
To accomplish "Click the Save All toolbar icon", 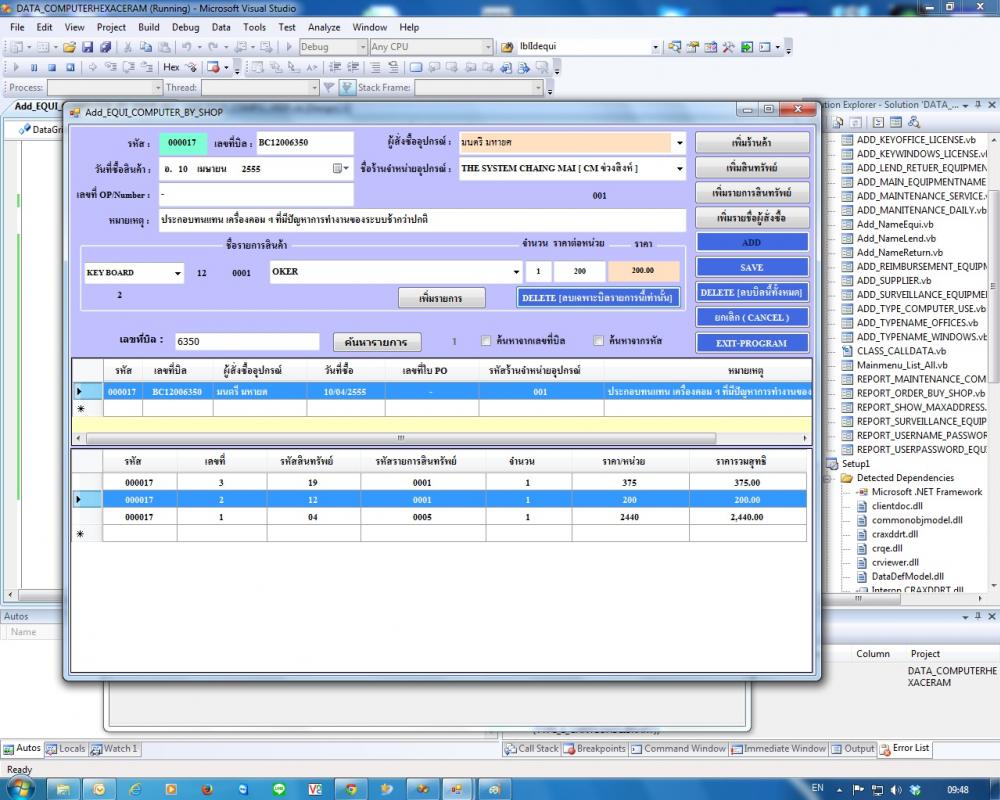I will 105,47.
